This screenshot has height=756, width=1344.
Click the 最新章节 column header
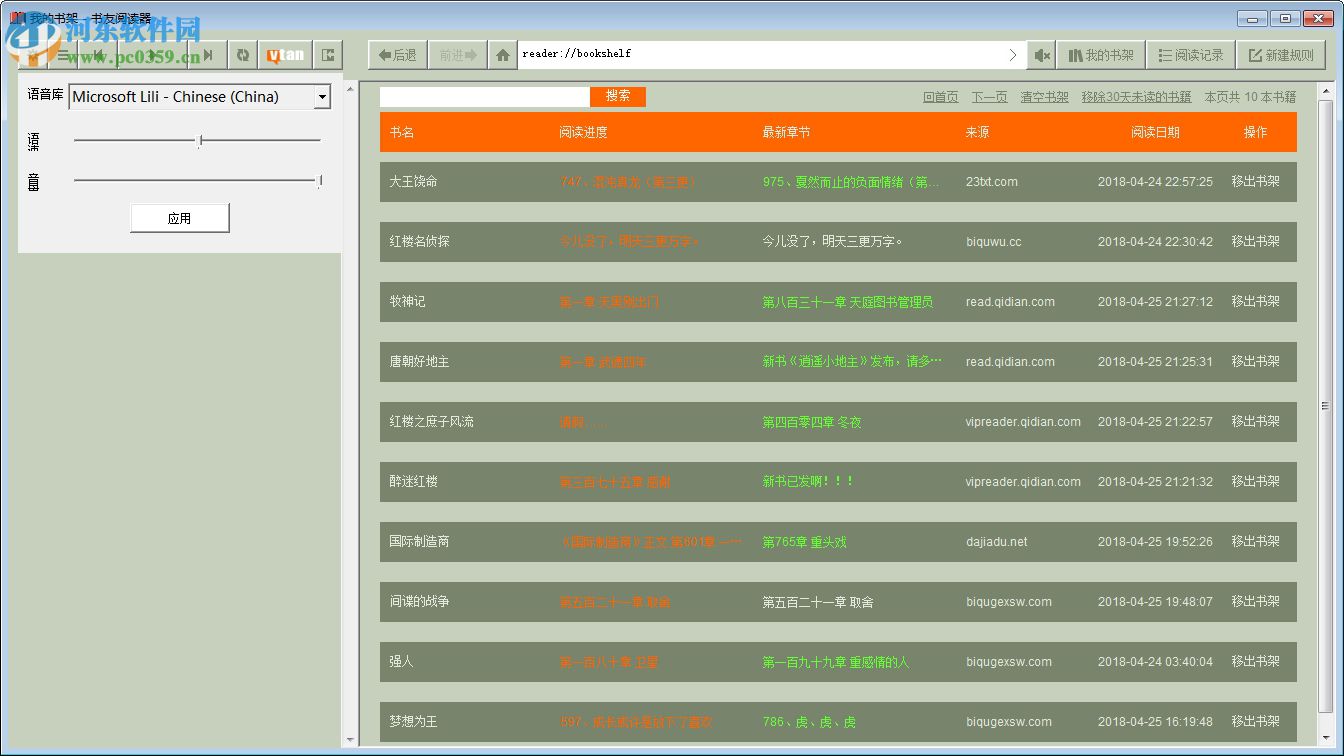tap(786, 132)
